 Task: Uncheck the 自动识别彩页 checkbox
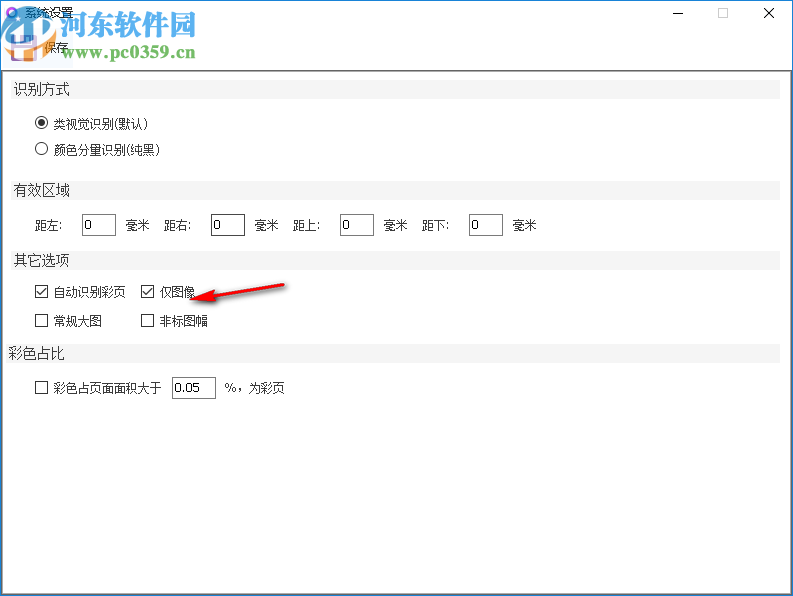[41, 291]
